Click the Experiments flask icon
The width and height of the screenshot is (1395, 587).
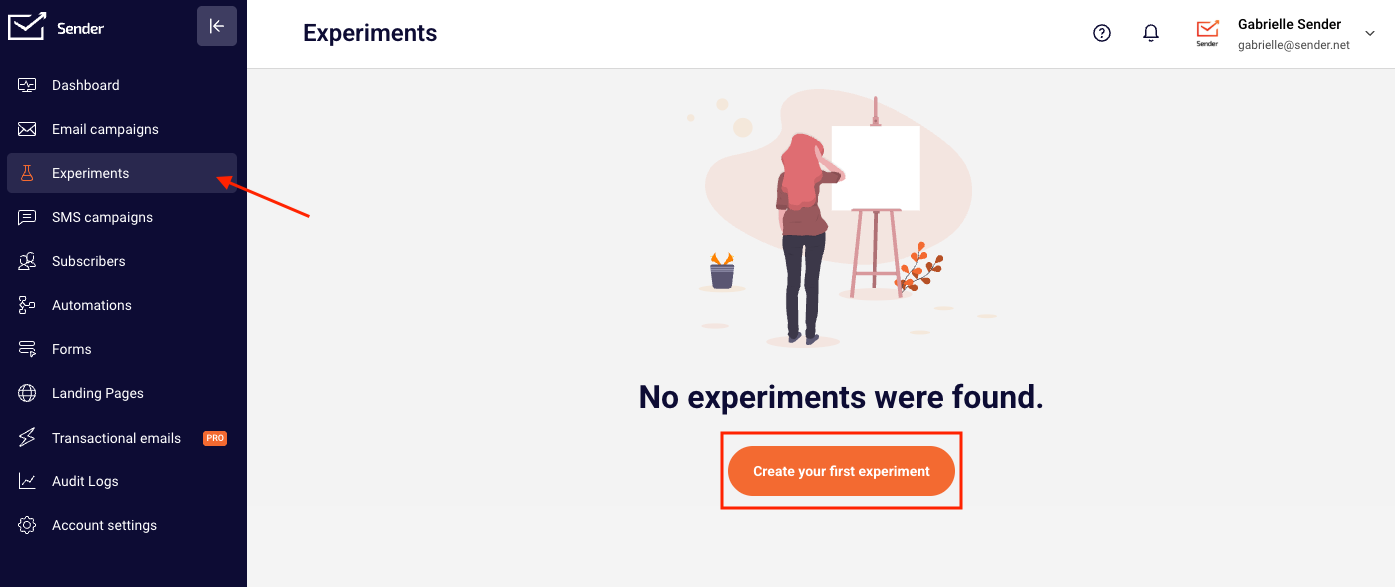tap(27, 173)
